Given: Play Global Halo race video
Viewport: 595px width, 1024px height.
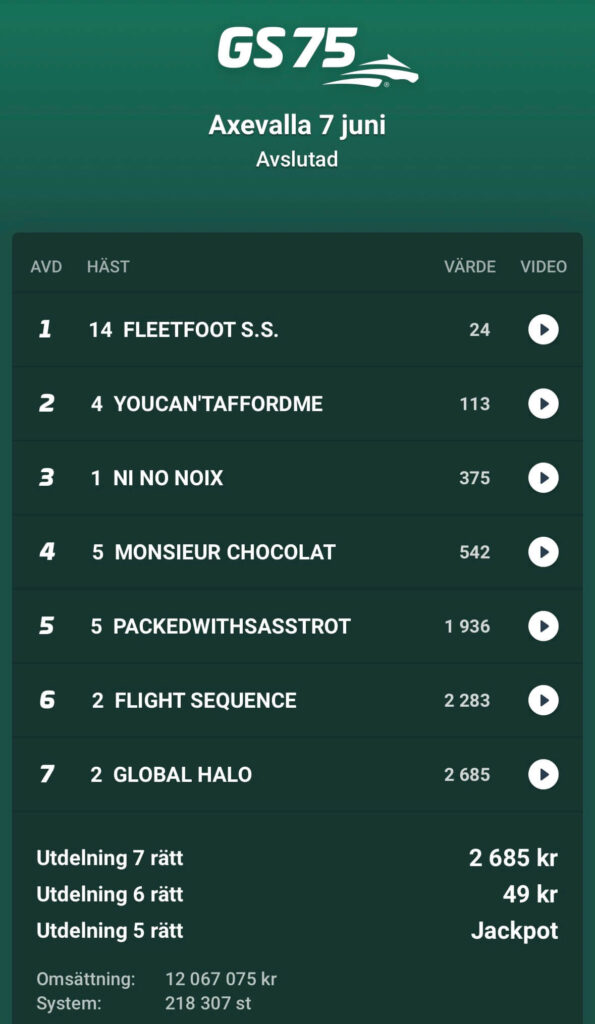Looking at the screenshot, I should tap(543, 775).
